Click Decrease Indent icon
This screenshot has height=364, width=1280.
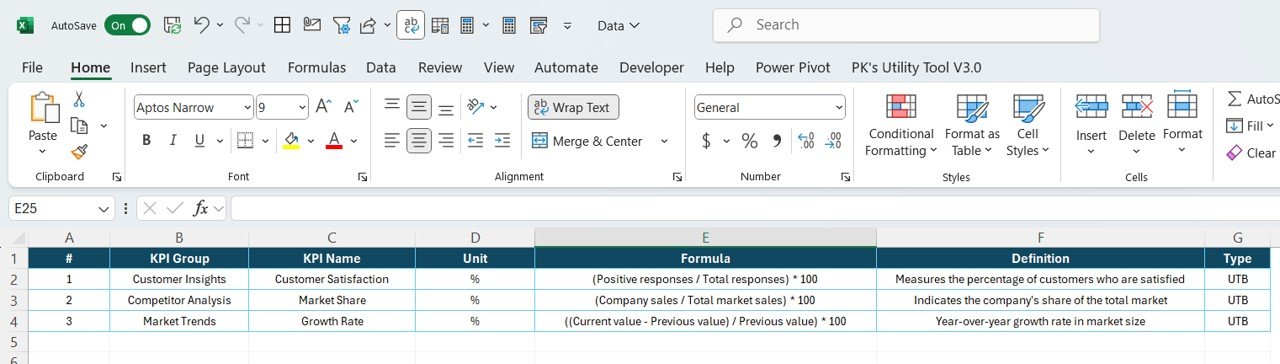point(475,140)
